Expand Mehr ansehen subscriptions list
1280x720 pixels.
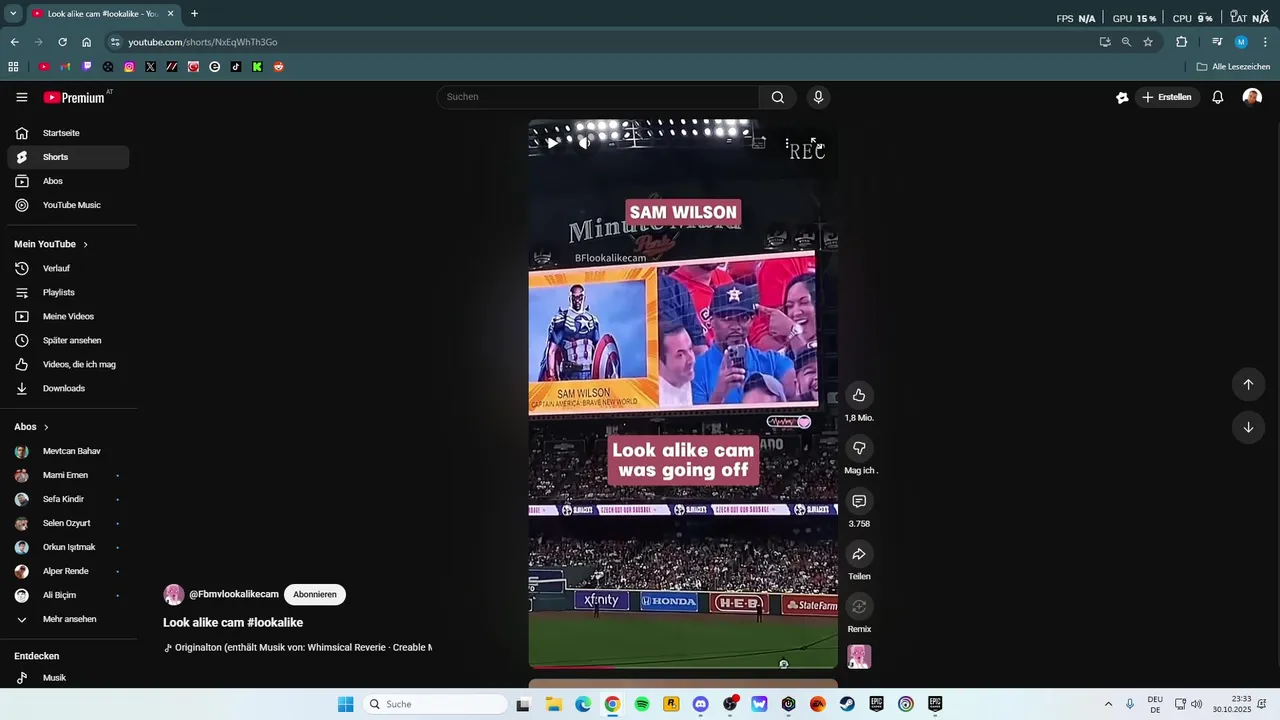68,619
